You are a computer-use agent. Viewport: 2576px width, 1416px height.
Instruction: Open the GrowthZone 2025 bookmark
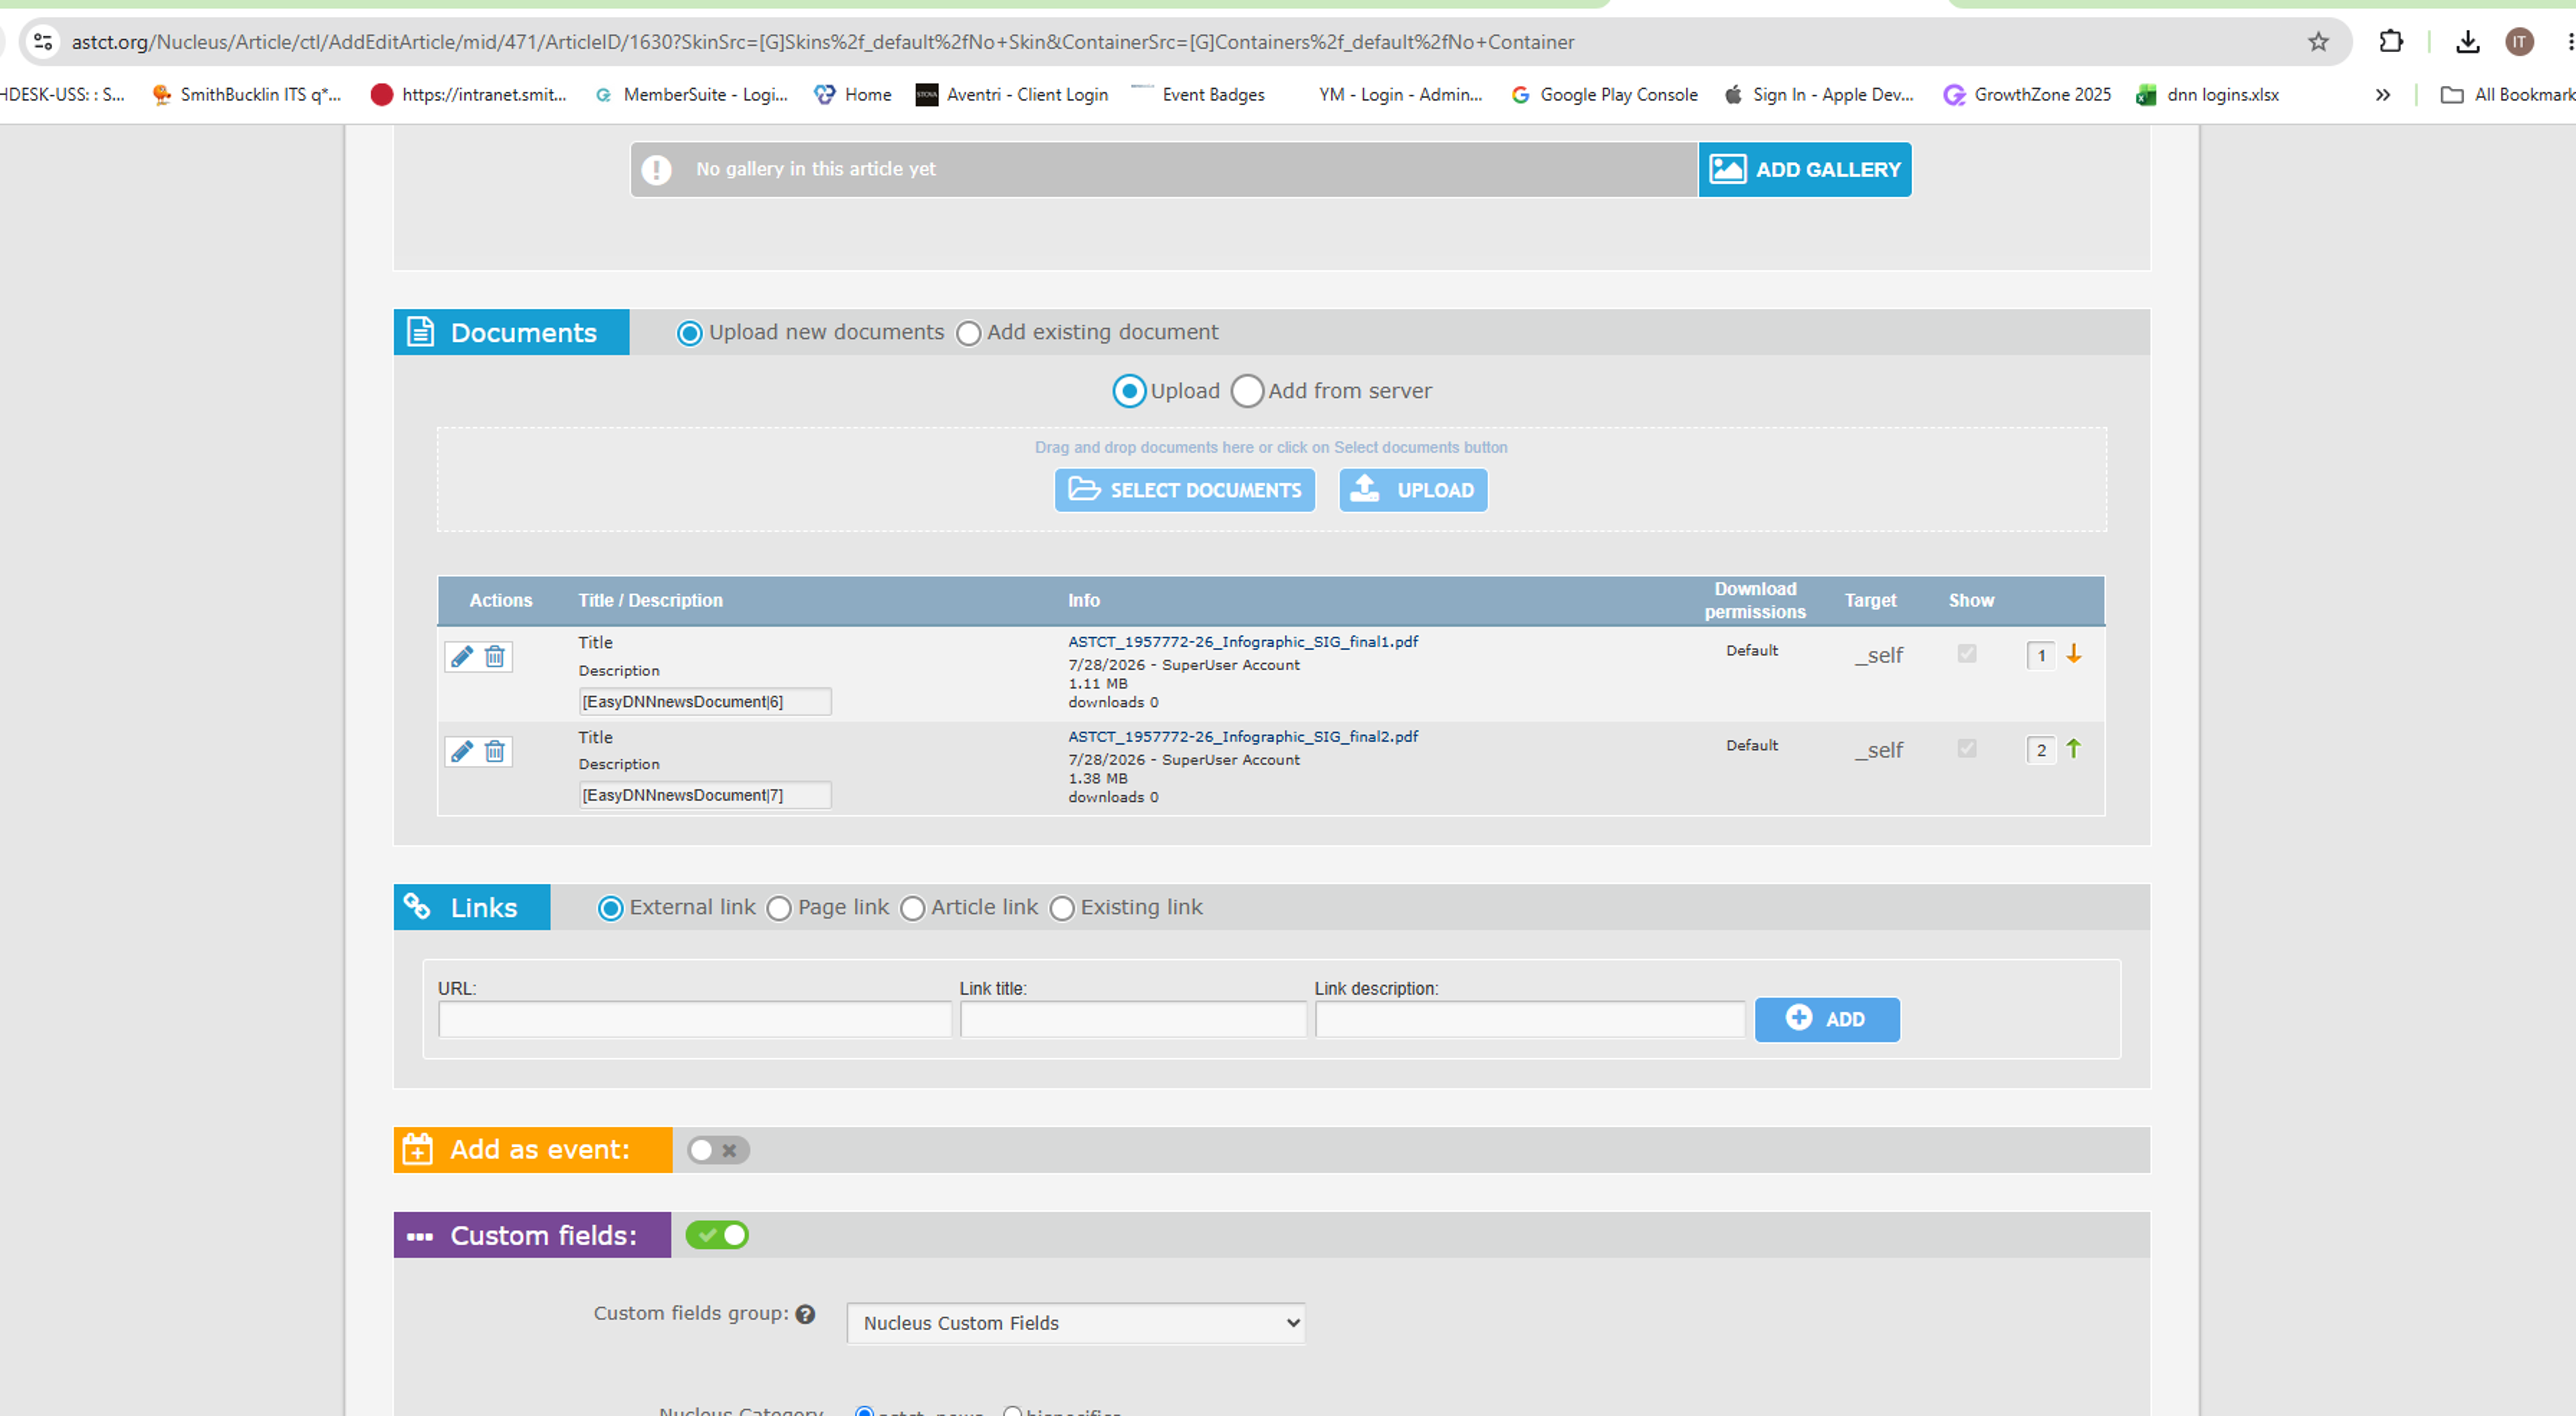click(x=2027, y=95)
